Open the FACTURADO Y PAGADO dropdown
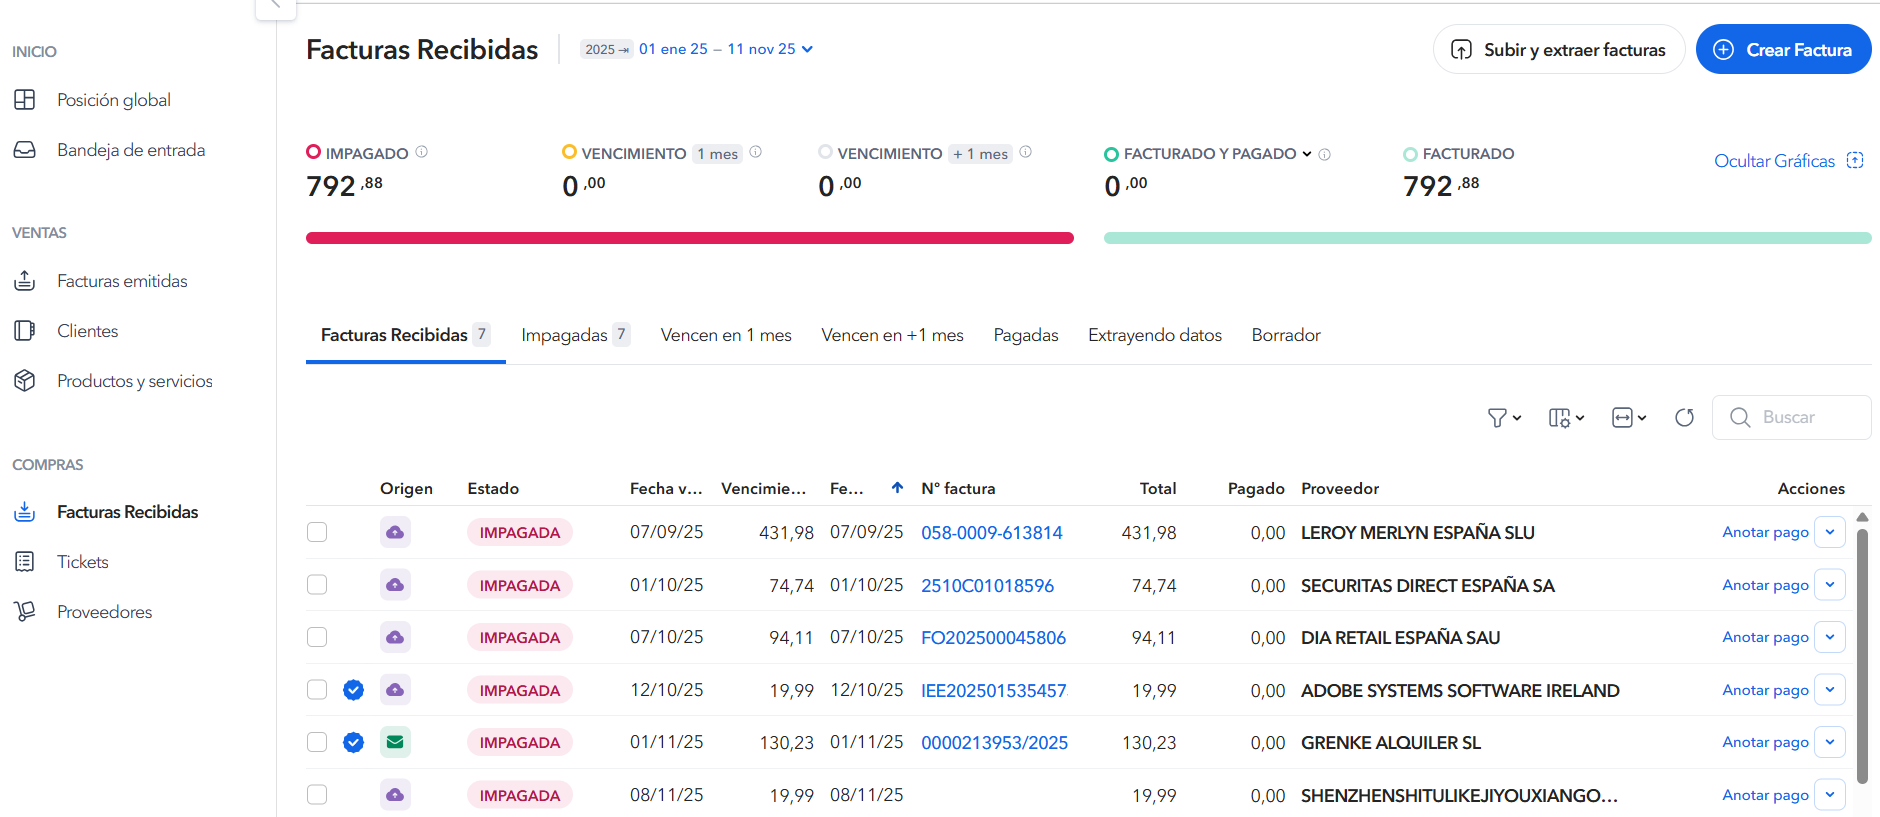The image size is (1880, 817). click(x=1306, y=154)
